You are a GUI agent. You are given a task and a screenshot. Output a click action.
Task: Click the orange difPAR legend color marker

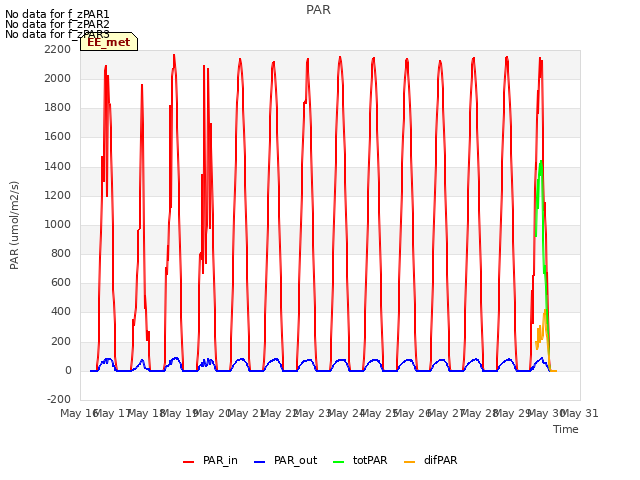409,462
